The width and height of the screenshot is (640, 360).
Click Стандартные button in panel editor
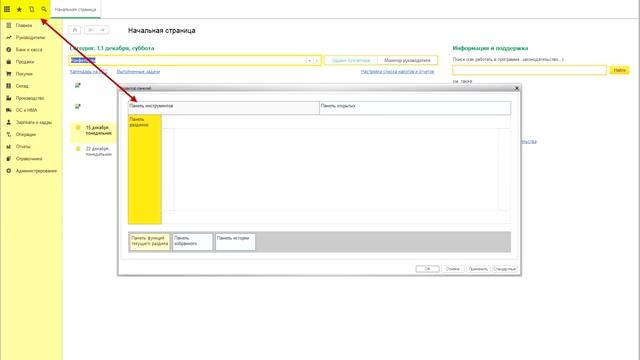click(x=505, y=269)
